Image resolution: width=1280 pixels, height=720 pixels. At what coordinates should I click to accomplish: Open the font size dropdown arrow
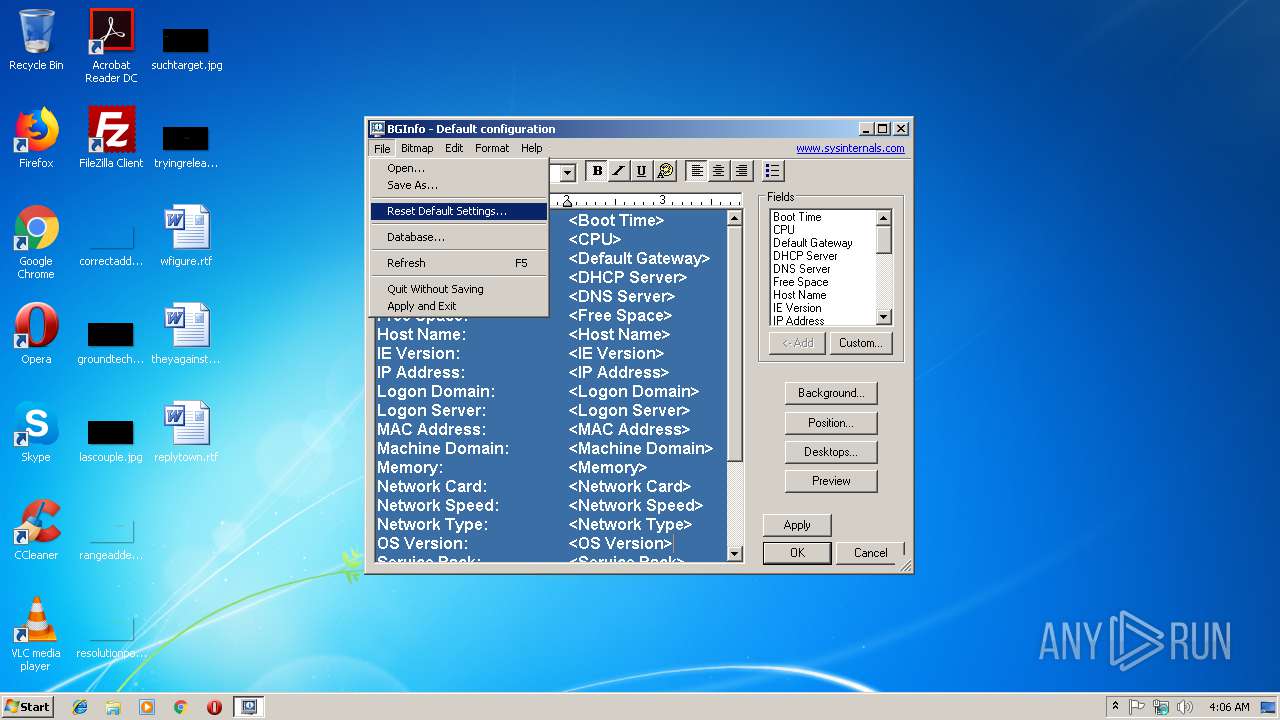[567, 172]
